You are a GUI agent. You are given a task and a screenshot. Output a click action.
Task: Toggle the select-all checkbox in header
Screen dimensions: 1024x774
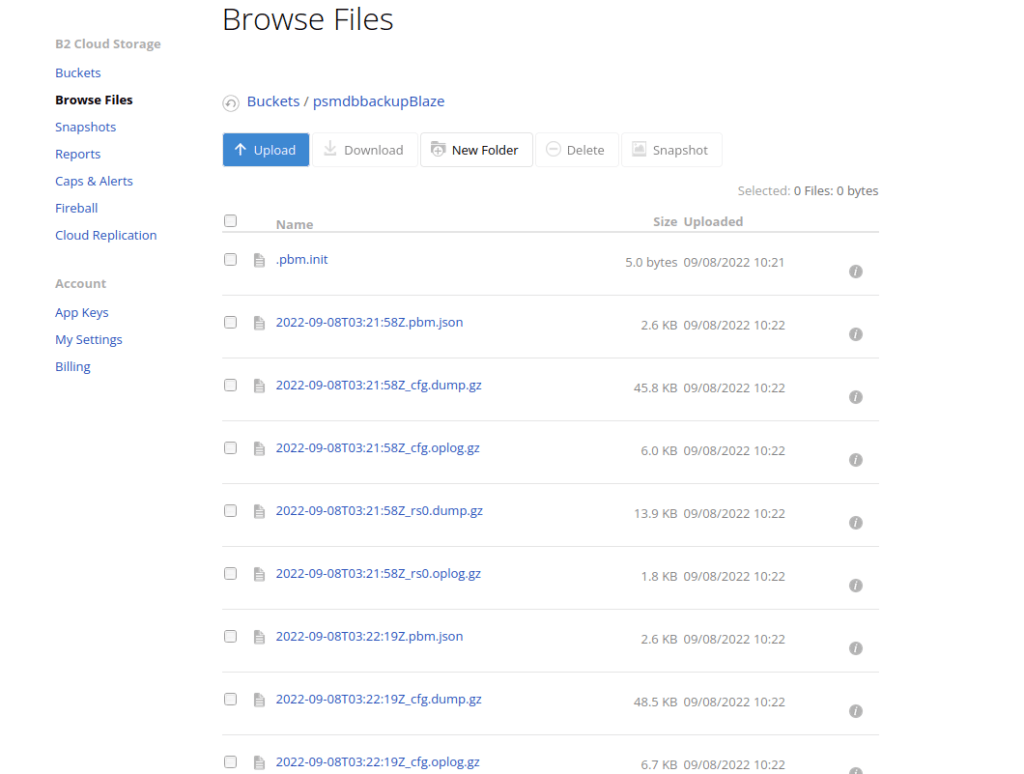point(231,221)
